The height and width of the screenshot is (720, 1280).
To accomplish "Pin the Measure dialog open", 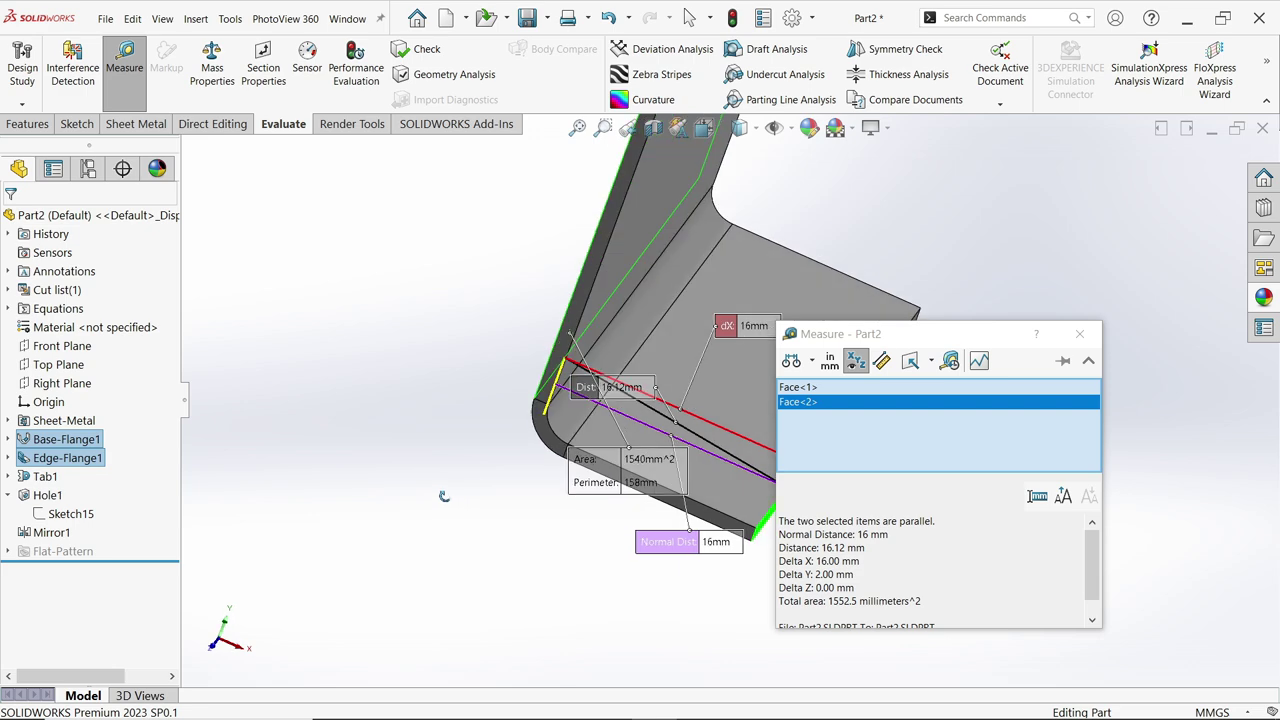I will [1063, 361].
